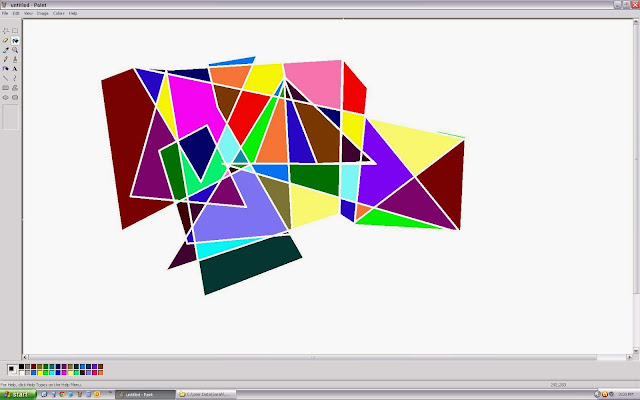Image resolution: width=640 pixels, height=400 pixels.
Task: Click the untitled - Paint taskbar button
Action: pyautogui.click(x=145, y=394)
